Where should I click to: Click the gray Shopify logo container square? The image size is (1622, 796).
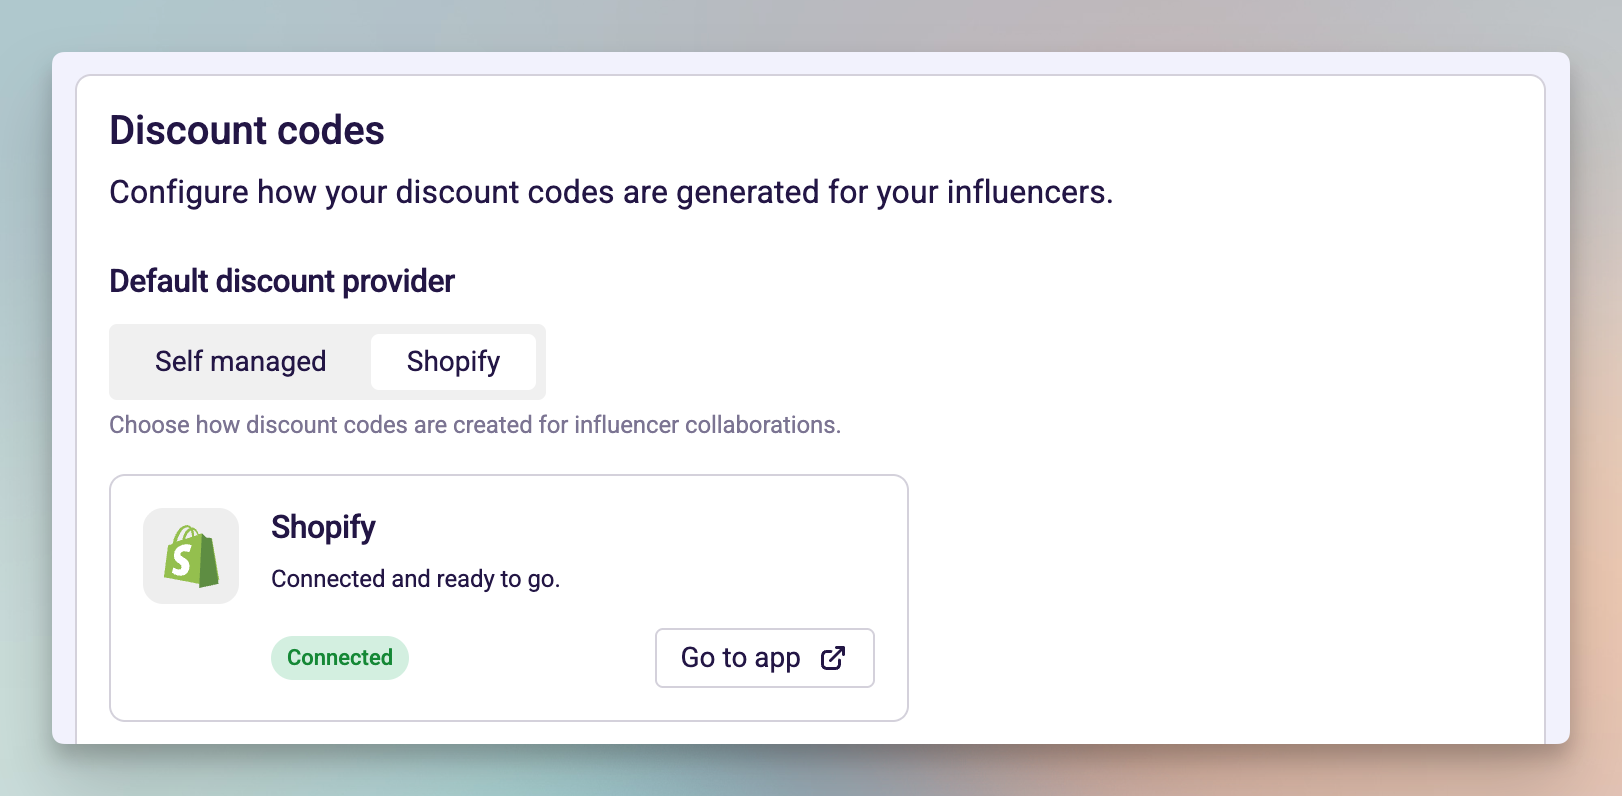click(191, 556)
